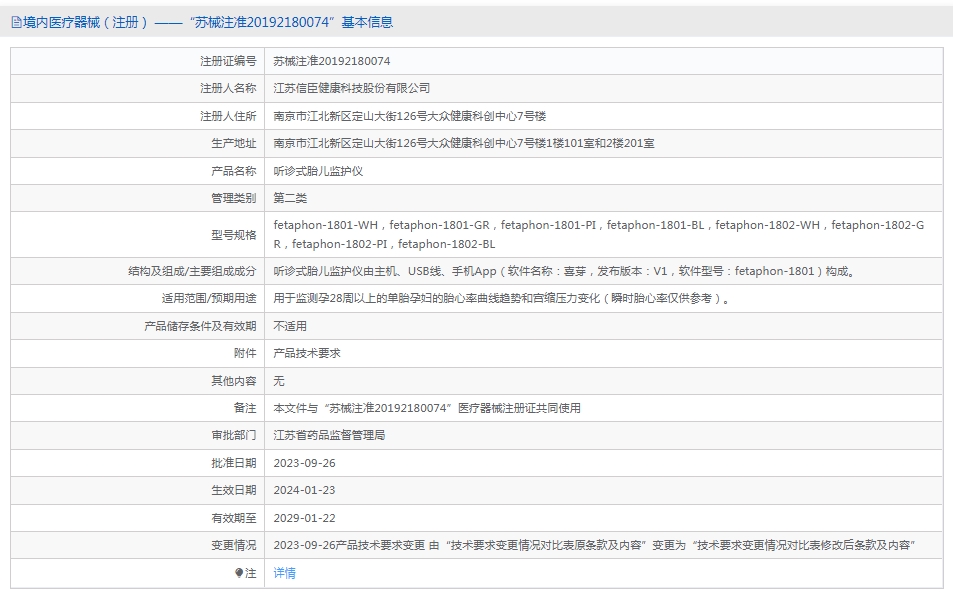Click management class value 第二类
Viewport: 953px width, 597px height.
(x=290, y=198)
